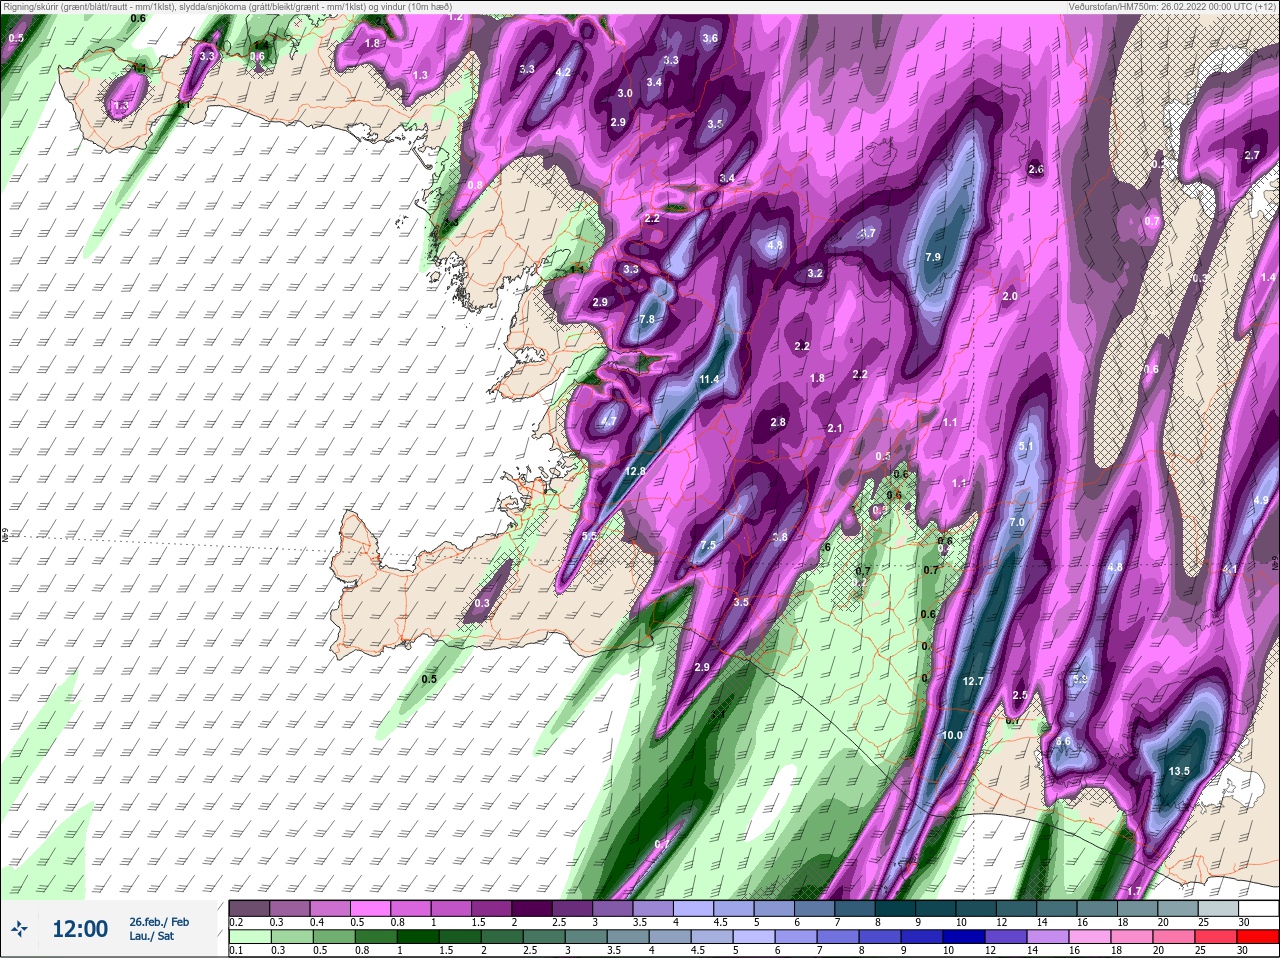
Task: Click the 7.9 precipitation value on the map
Action: (933, 257)
